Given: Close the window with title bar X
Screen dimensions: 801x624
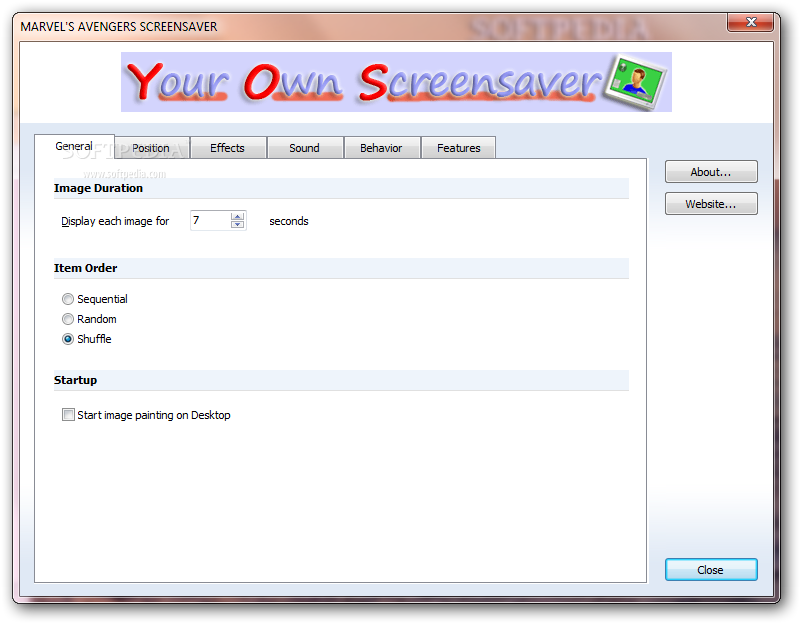Looking at the screenshot, I should coord(750,22).
